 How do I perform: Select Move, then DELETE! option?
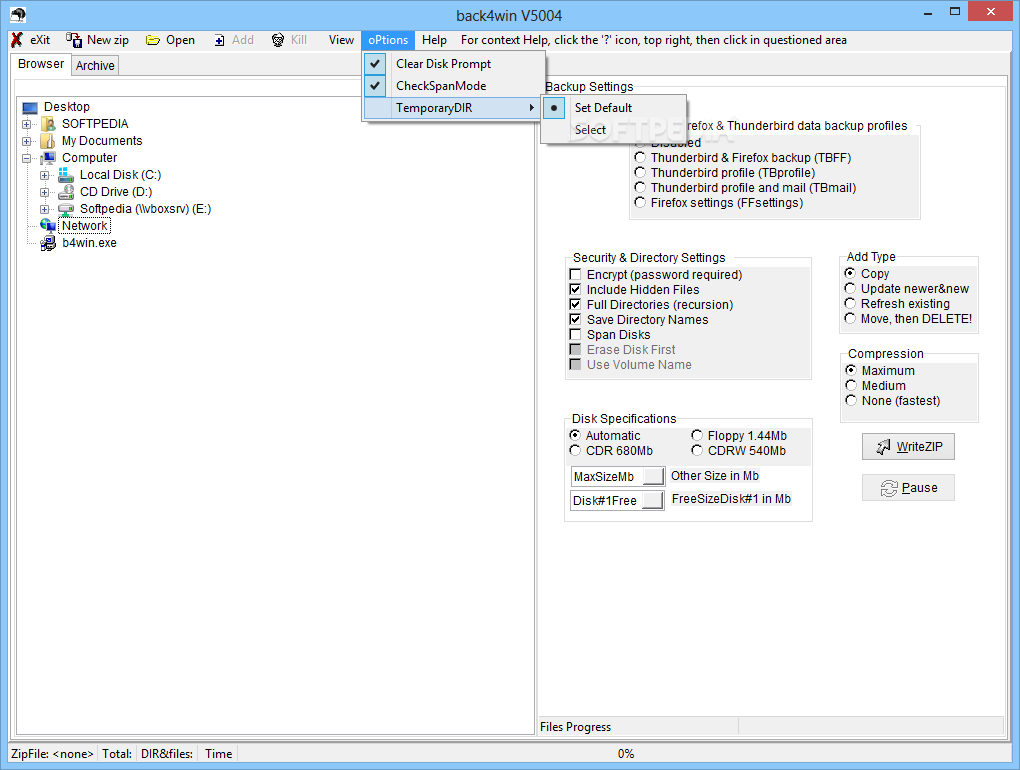pos(850,318)
